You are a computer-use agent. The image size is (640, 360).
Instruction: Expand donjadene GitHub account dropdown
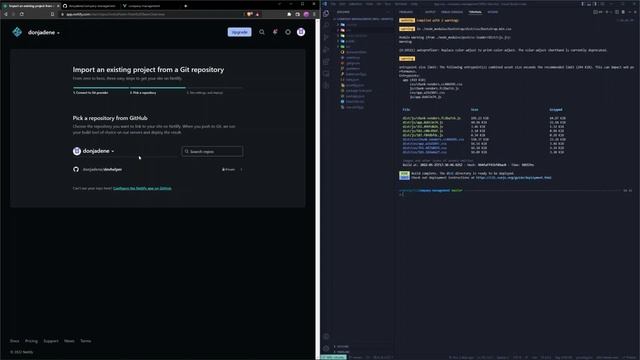pyautogui.click(x=94, y=151)
